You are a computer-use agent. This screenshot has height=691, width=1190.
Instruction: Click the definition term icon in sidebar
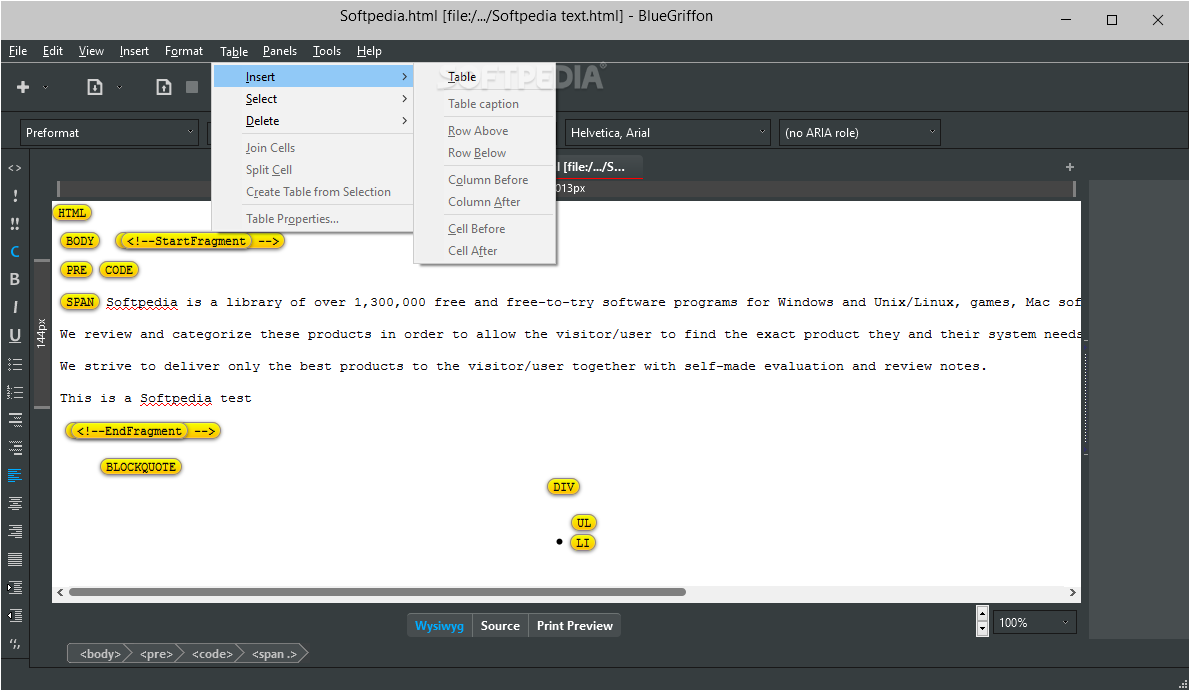14,419
